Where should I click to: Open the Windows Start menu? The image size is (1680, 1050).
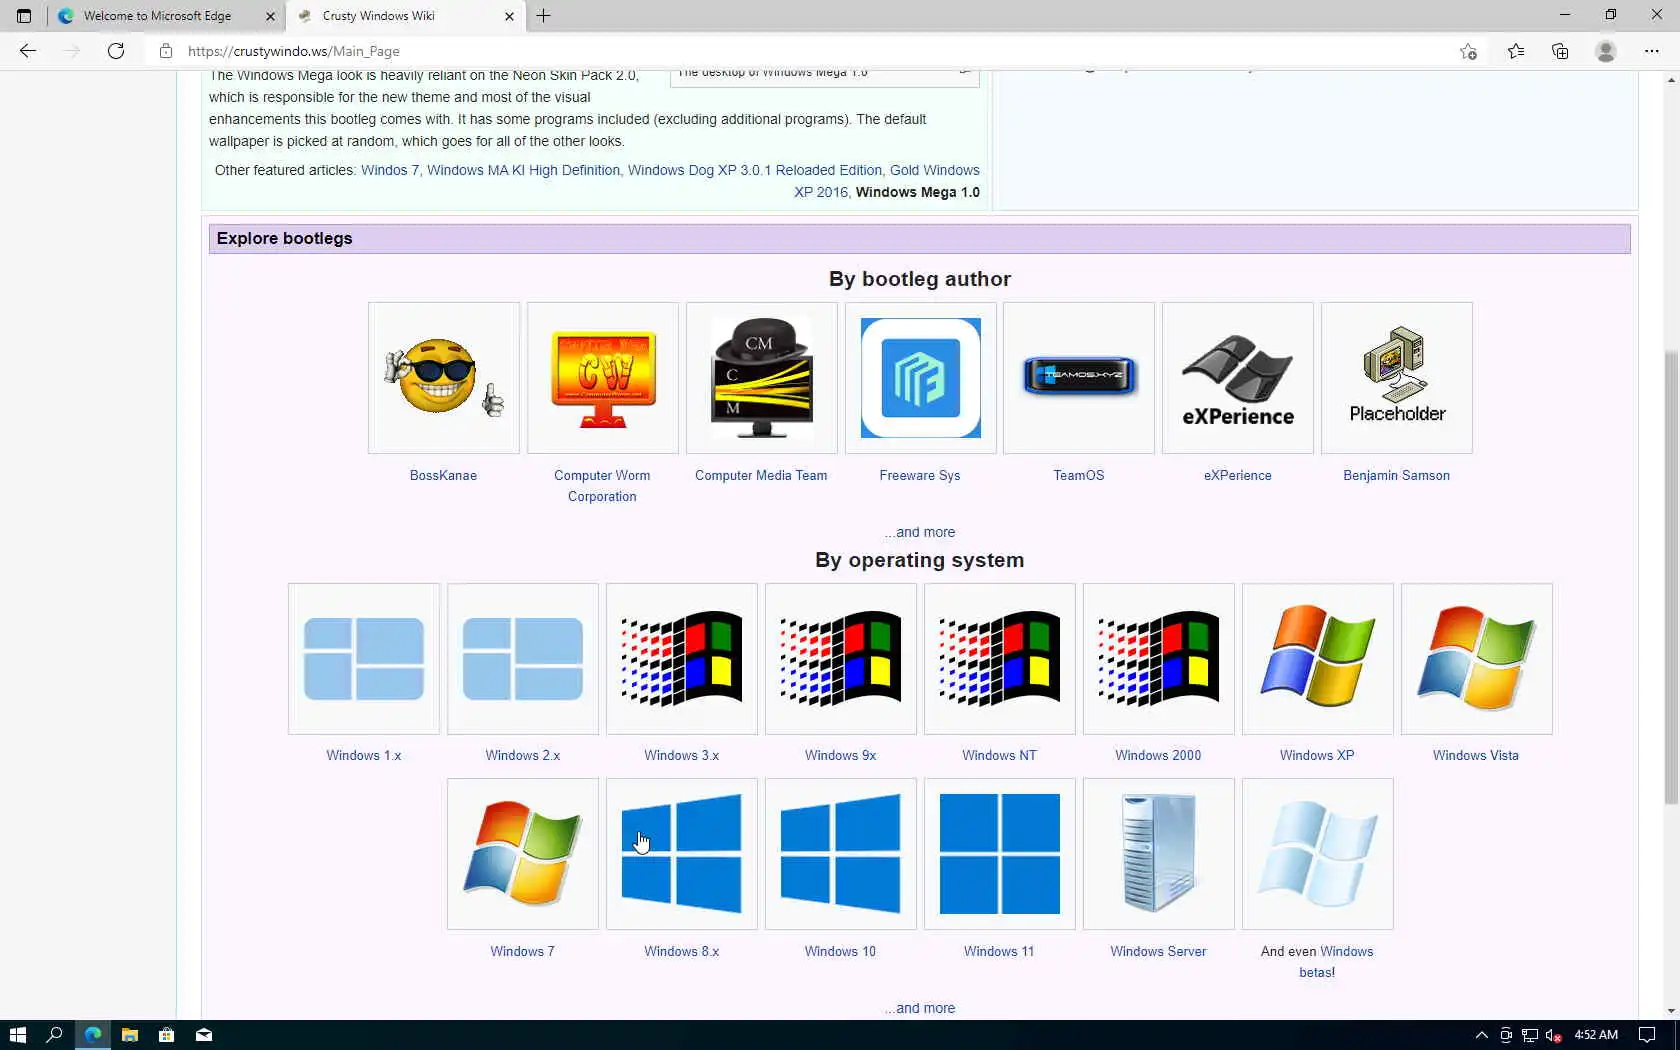17,1035
